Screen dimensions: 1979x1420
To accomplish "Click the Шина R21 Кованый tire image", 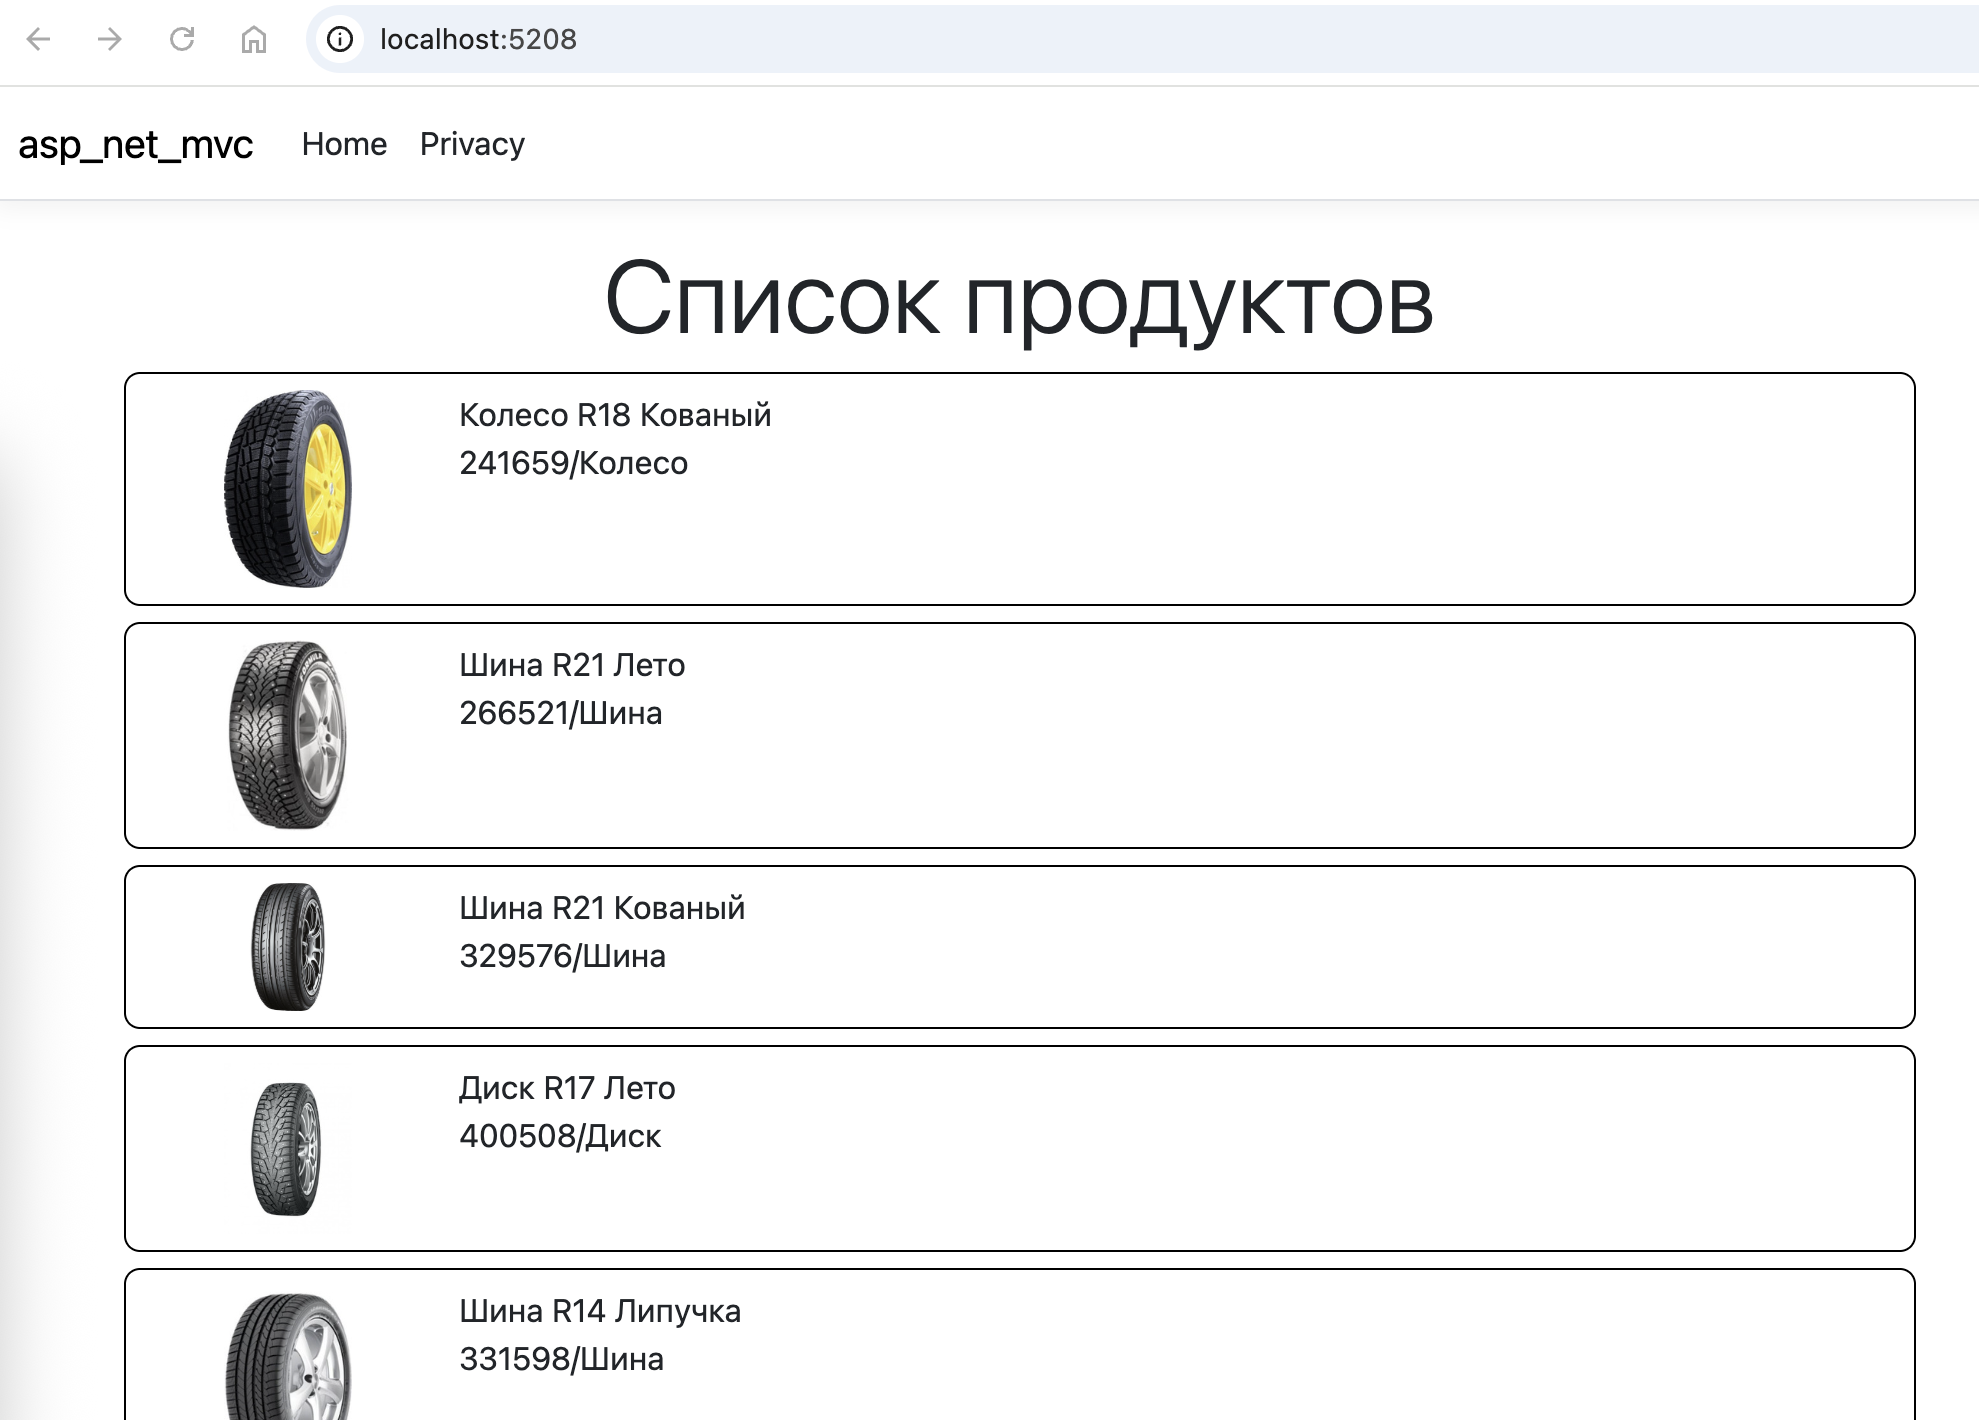I will coord(288,946).
